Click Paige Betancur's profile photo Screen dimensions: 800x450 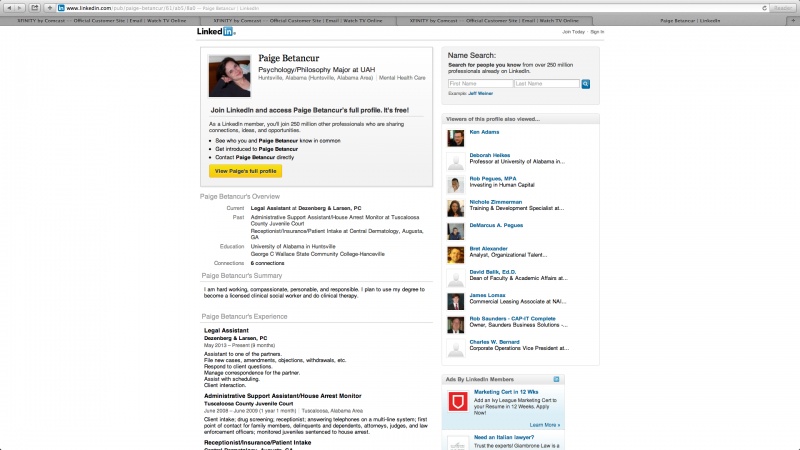click(230, 76)
